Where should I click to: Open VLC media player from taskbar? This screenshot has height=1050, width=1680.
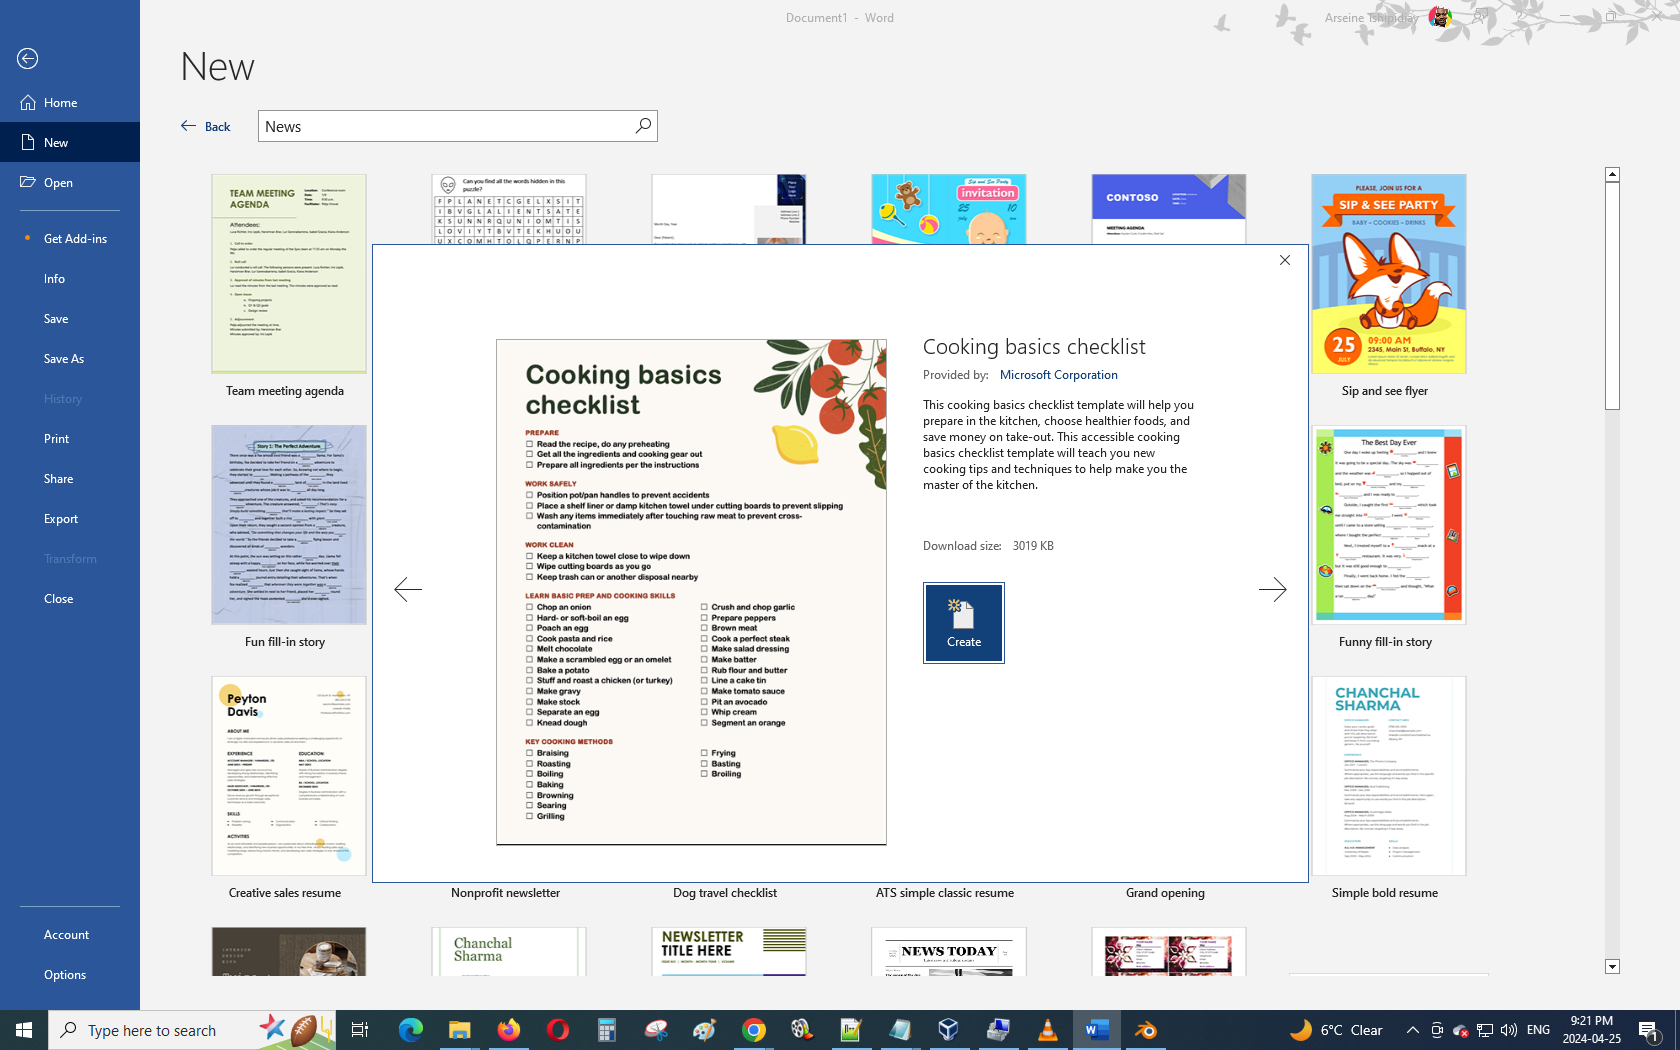1047,1030
